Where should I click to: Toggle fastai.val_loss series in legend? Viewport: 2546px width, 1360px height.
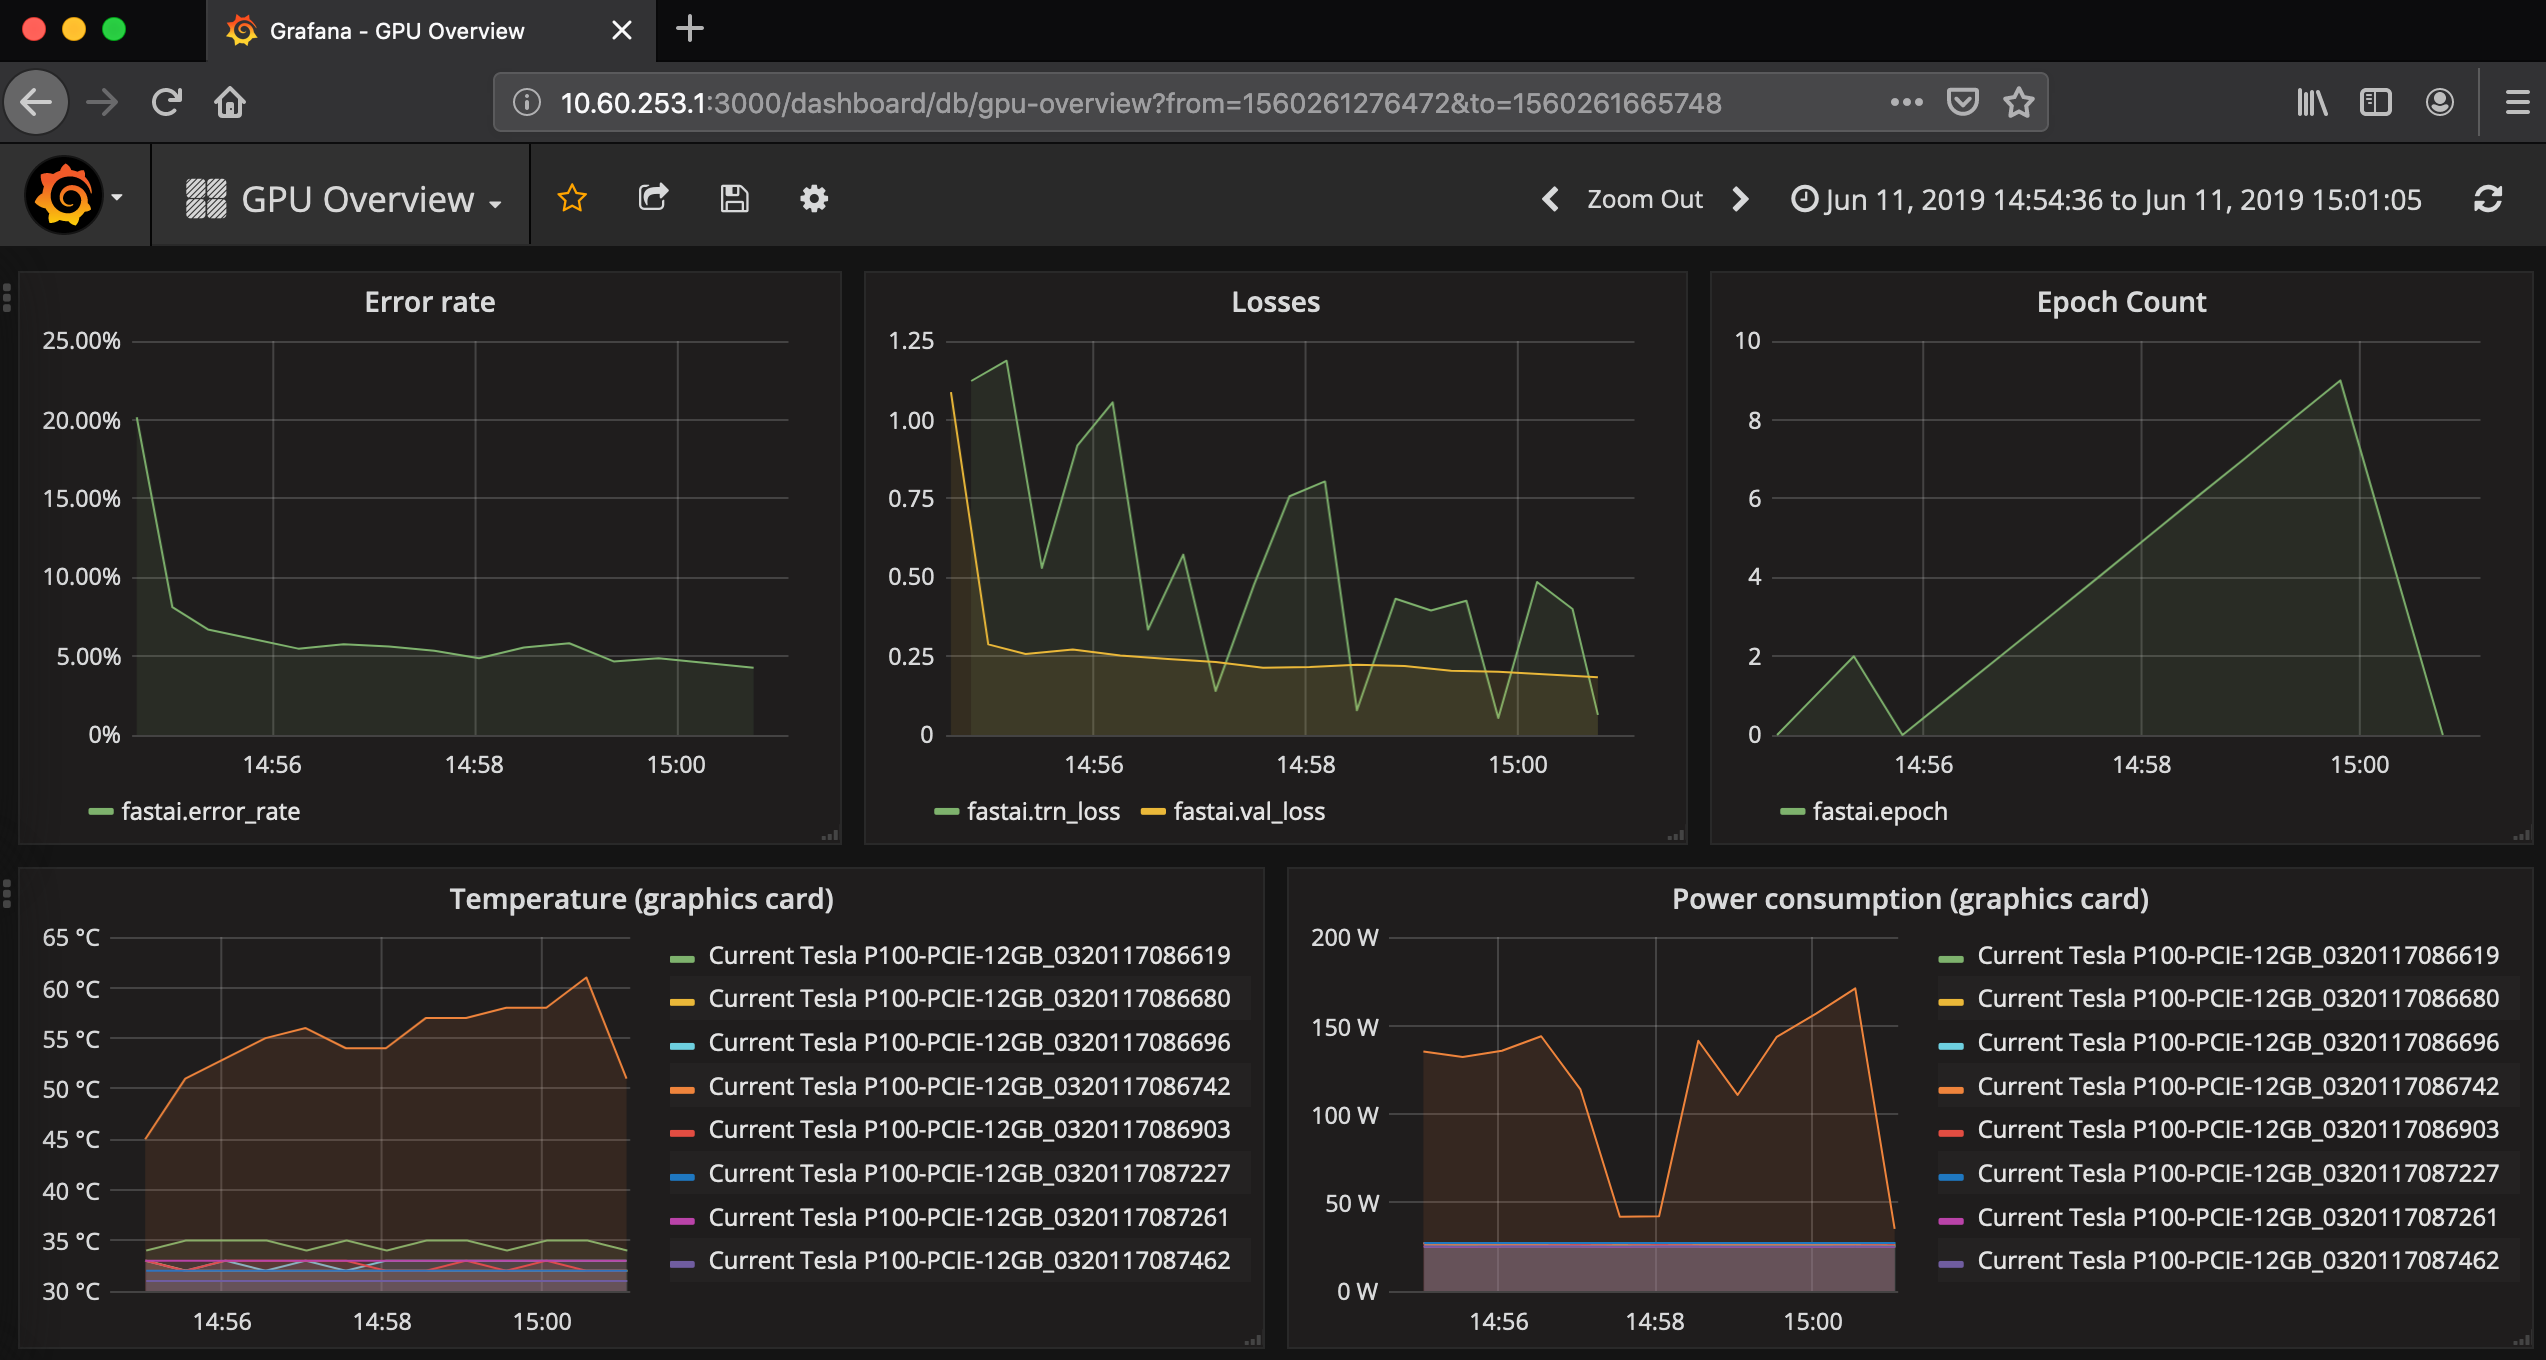pos(1249,811)
